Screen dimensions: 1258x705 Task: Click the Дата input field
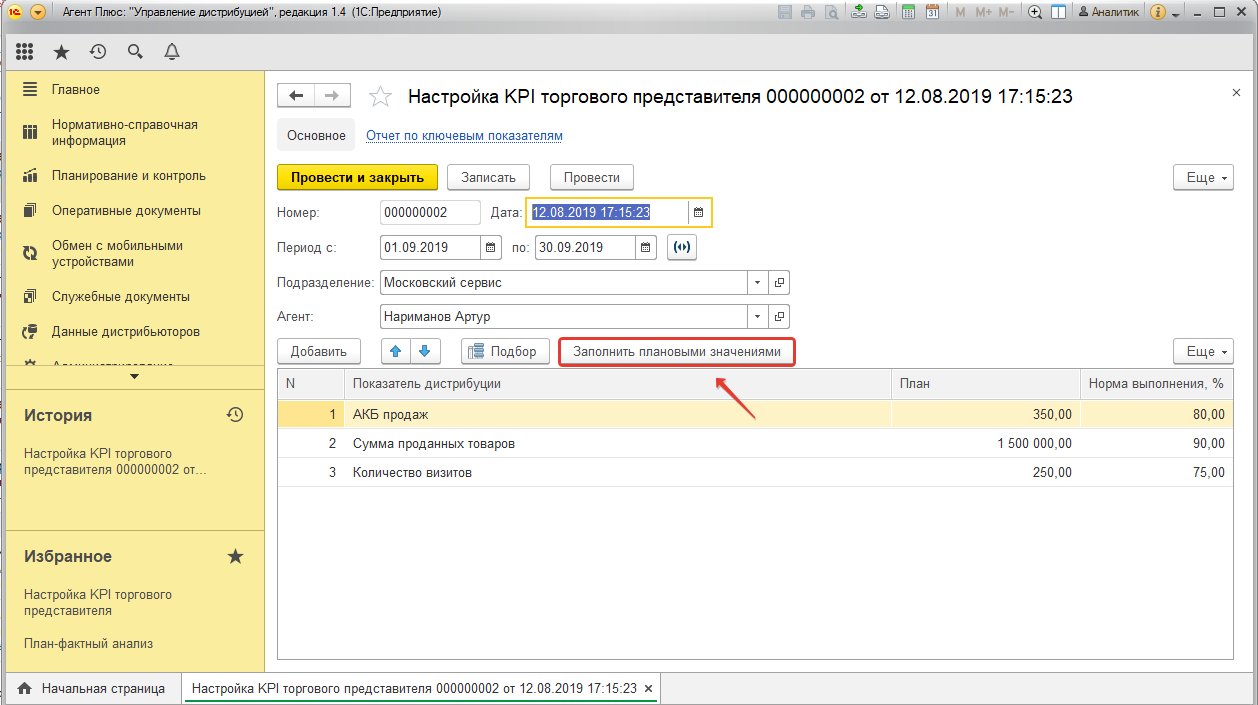[608, 212]
